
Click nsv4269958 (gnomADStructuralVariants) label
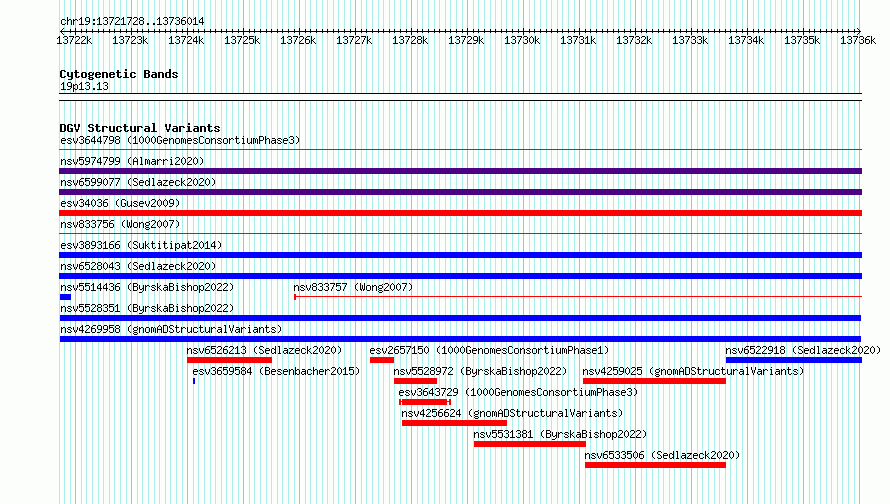171,329
